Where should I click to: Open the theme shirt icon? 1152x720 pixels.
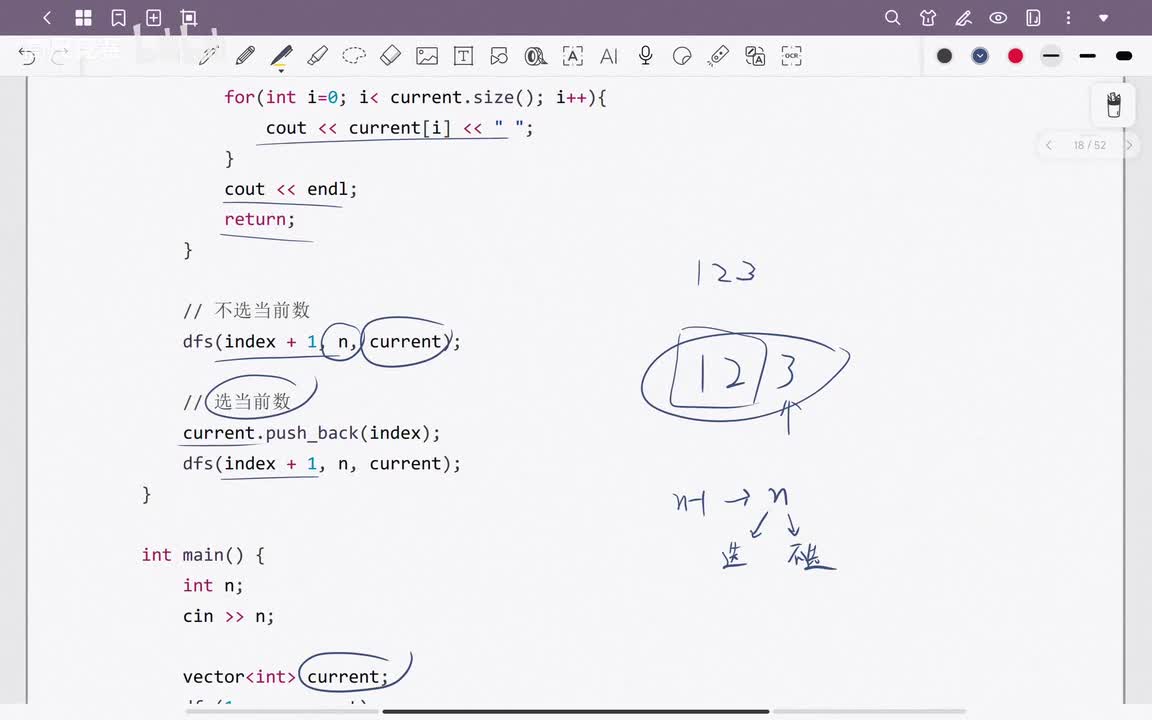point(928,18)
